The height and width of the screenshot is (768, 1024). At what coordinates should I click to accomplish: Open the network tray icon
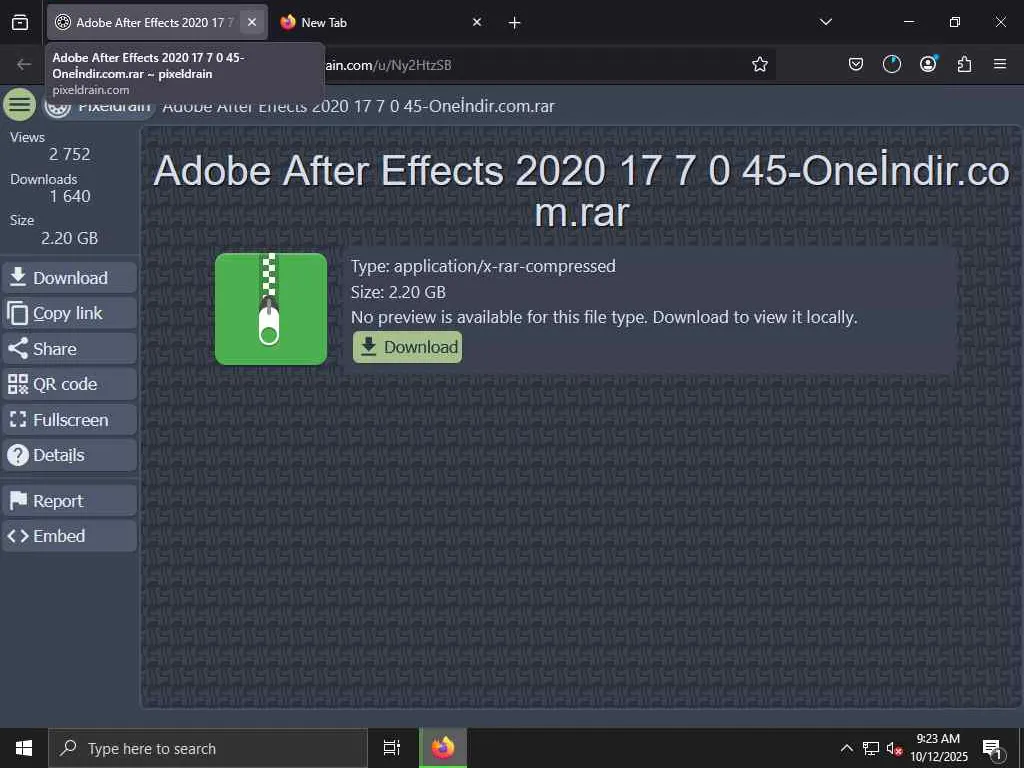[871, 748]
